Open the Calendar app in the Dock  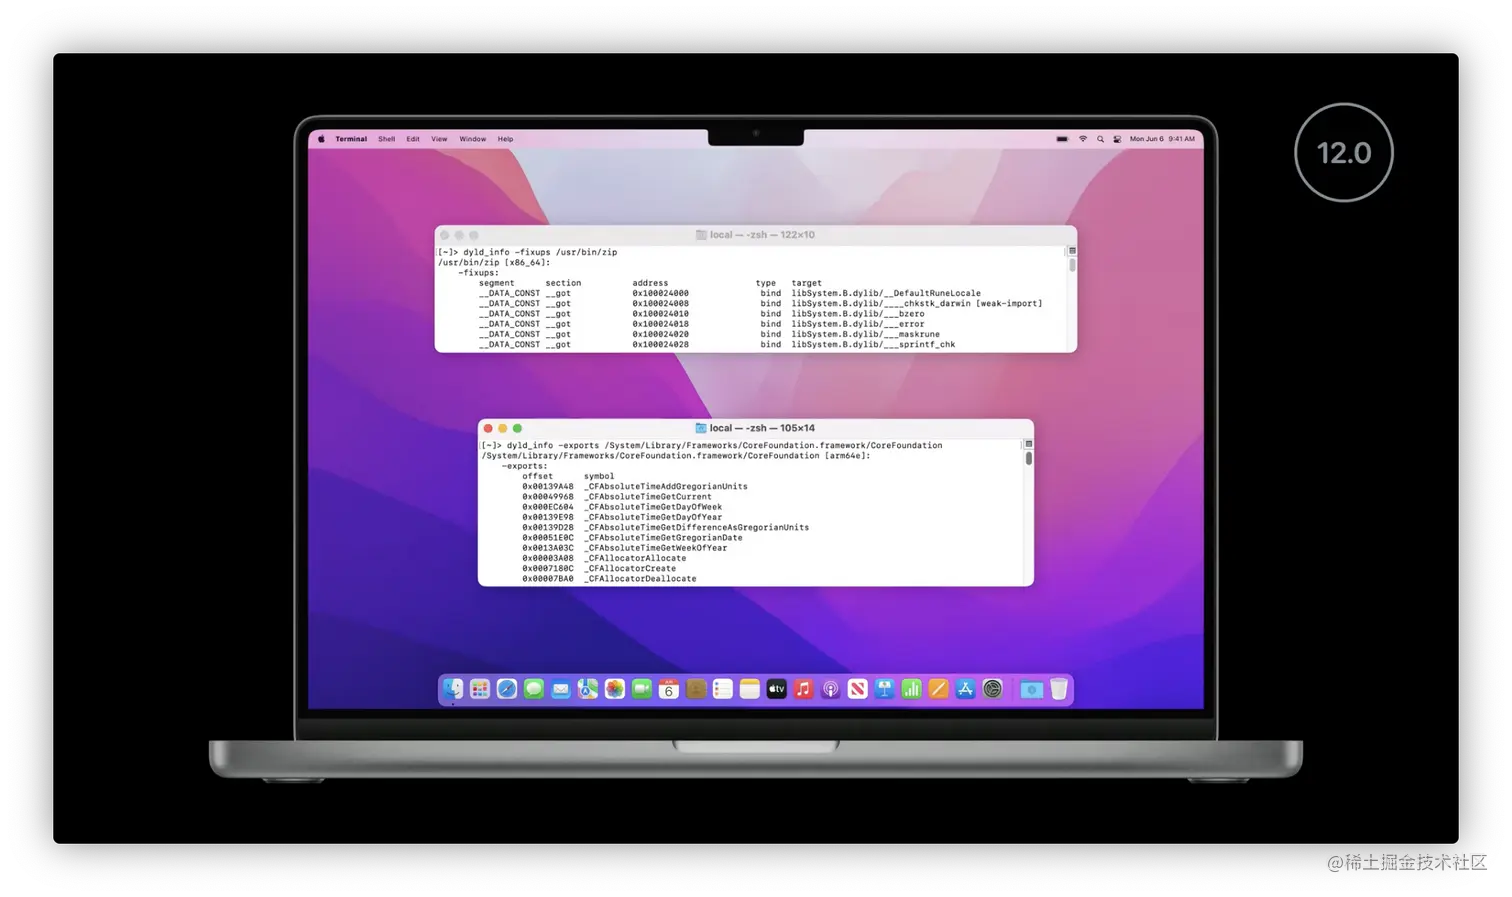669,689
